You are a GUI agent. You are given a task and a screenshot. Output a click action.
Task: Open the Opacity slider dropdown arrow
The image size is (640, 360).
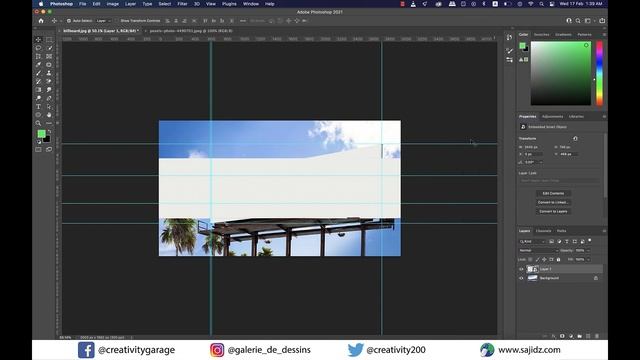589,250
